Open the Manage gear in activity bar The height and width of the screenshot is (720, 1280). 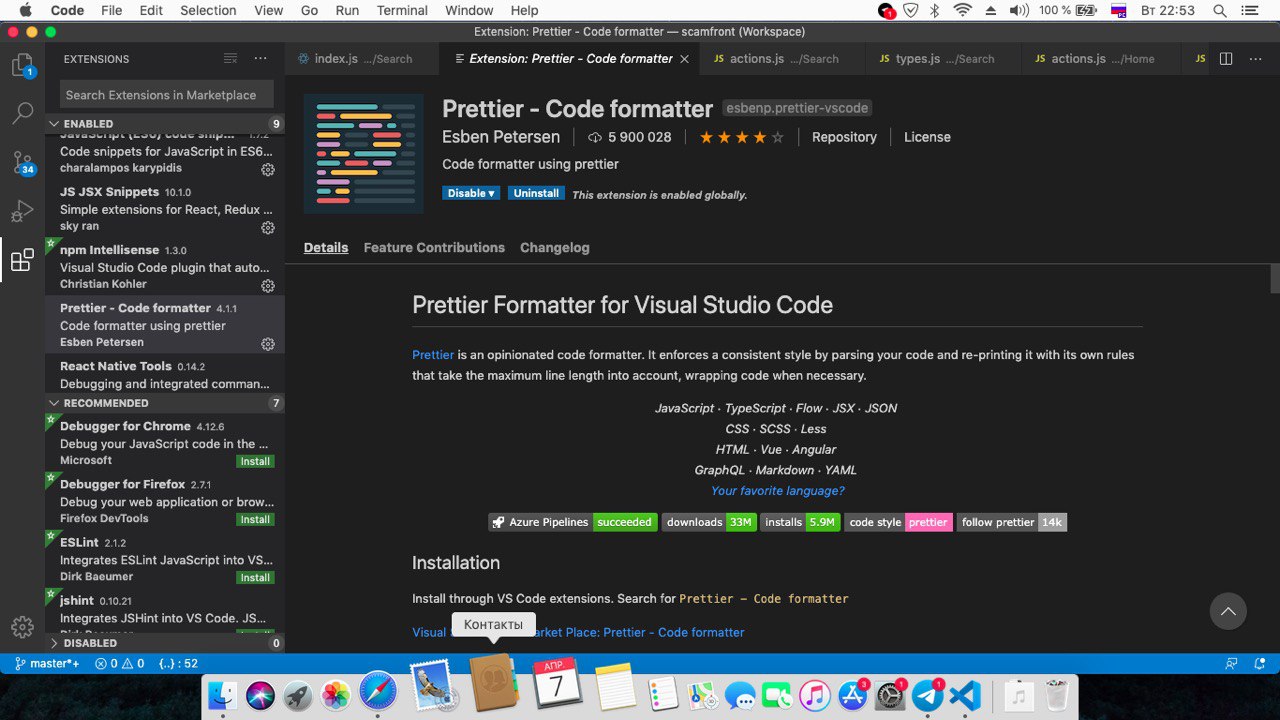pos(22,627)
